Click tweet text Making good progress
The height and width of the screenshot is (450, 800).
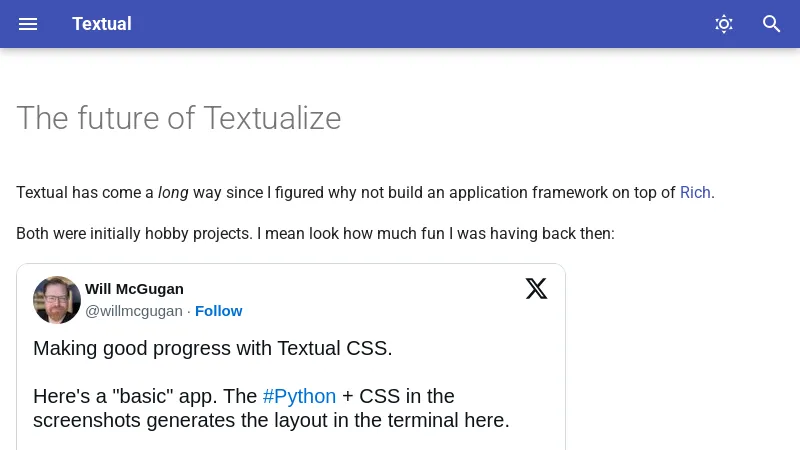pos(212,348)
